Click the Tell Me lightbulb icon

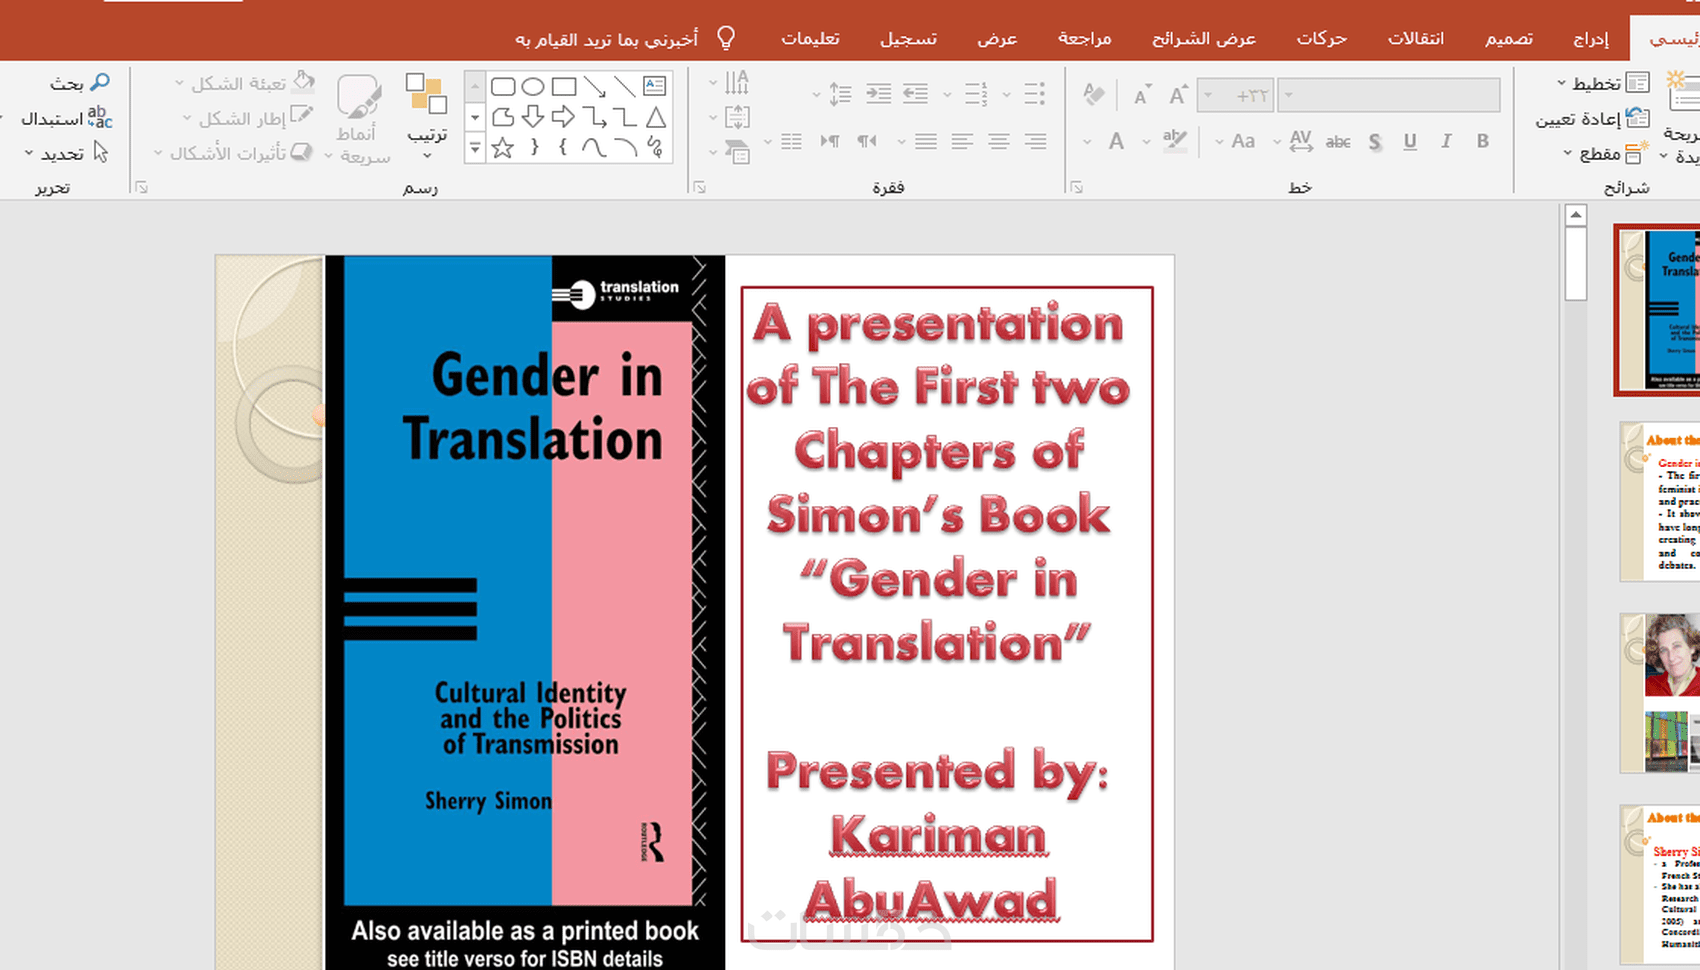coord(727,38)
